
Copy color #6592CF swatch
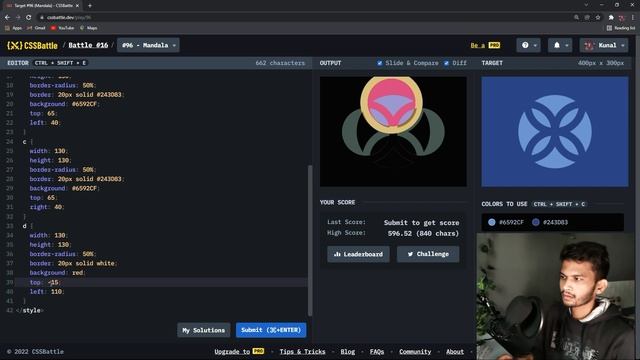506,222
